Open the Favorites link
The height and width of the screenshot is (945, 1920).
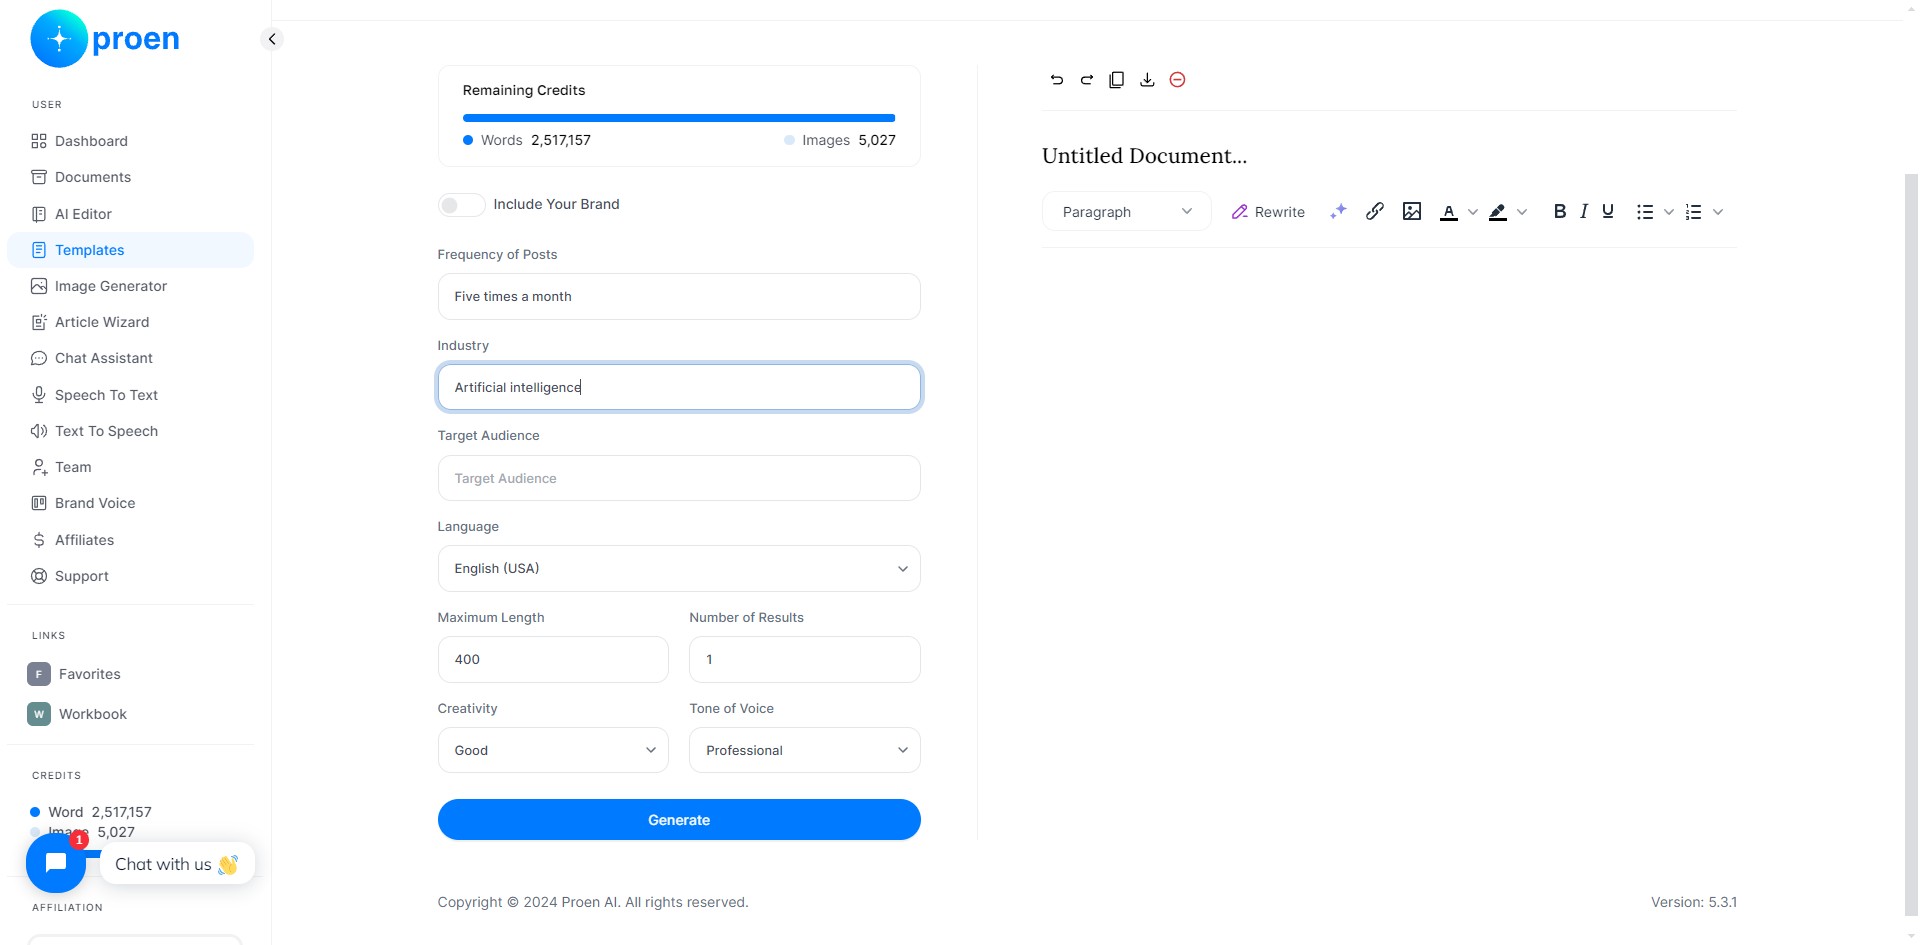74,674
